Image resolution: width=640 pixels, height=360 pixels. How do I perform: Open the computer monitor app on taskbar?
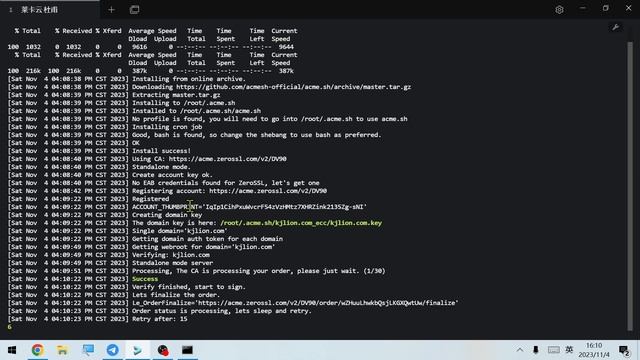(88, 350)
